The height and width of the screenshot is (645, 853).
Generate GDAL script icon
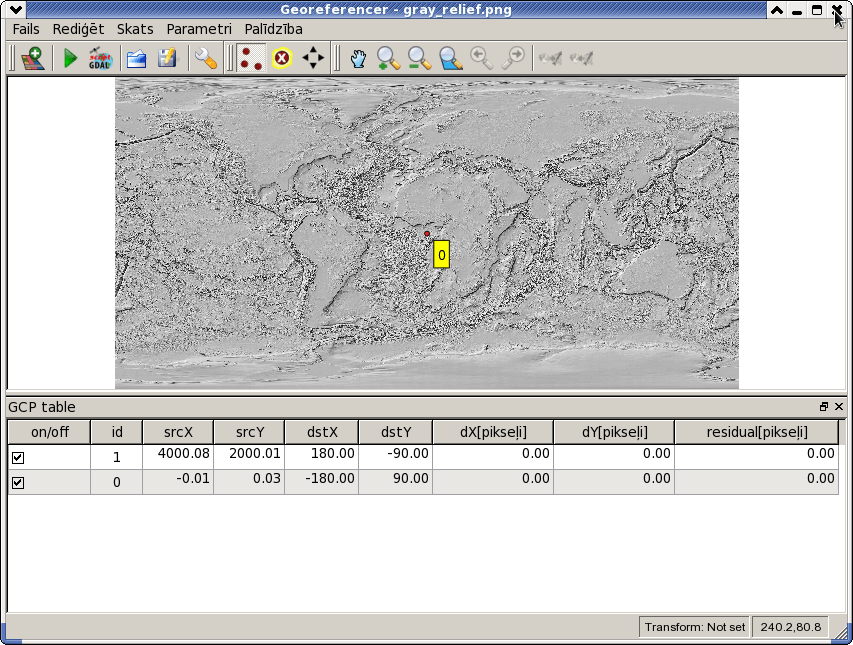100,58
